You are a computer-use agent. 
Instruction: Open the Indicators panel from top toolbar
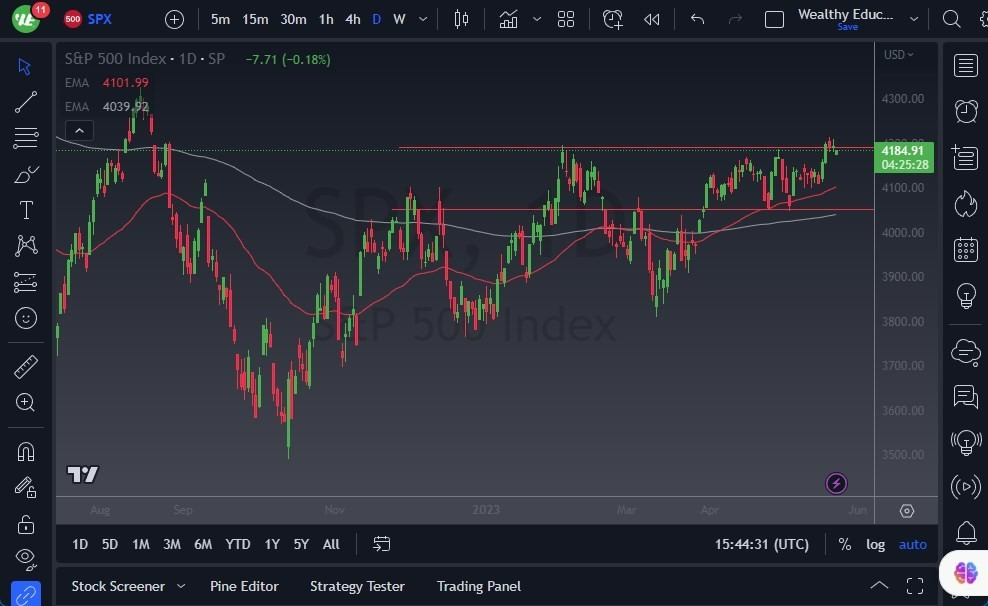[507, 18]
